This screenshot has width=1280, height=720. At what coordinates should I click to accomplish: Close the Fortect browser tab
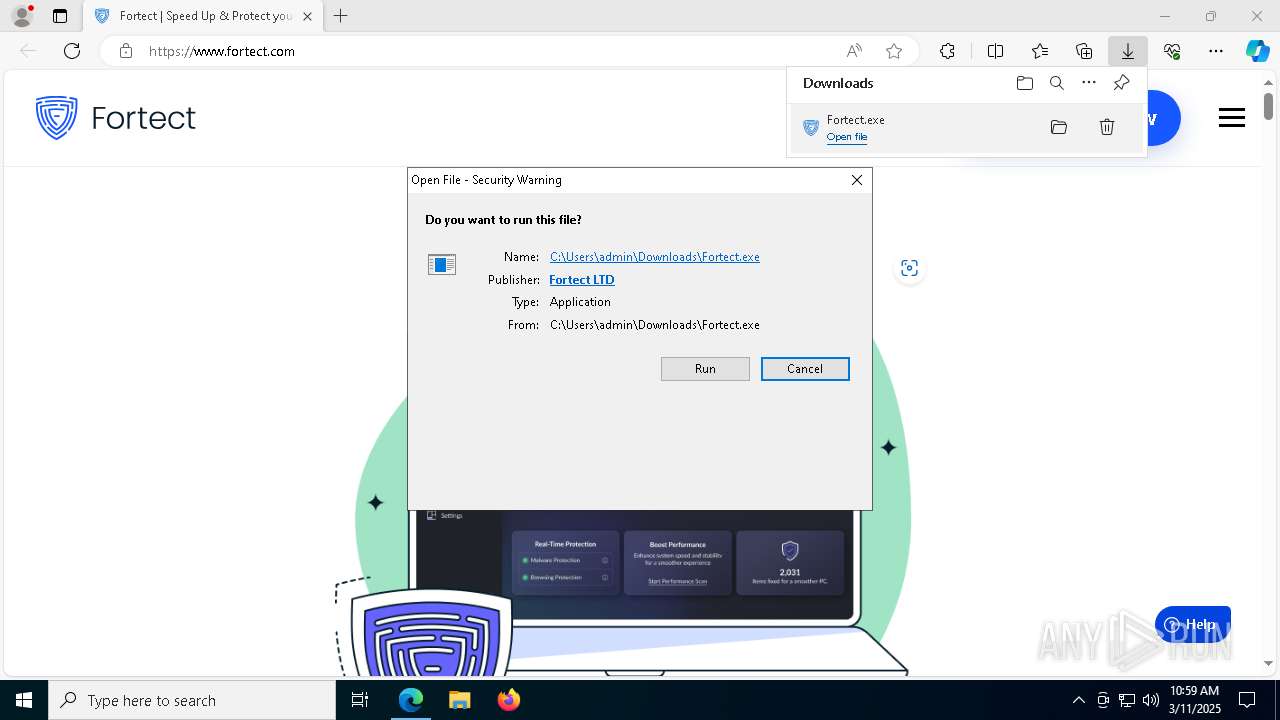(308, 16)
